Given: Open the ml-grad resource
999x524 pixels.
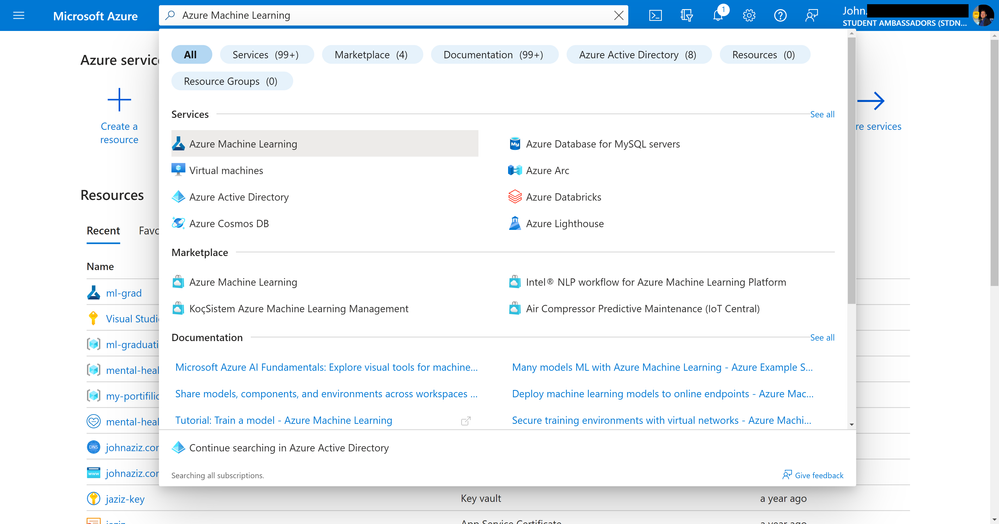Looking at the screenshot, I should [124, 293].
